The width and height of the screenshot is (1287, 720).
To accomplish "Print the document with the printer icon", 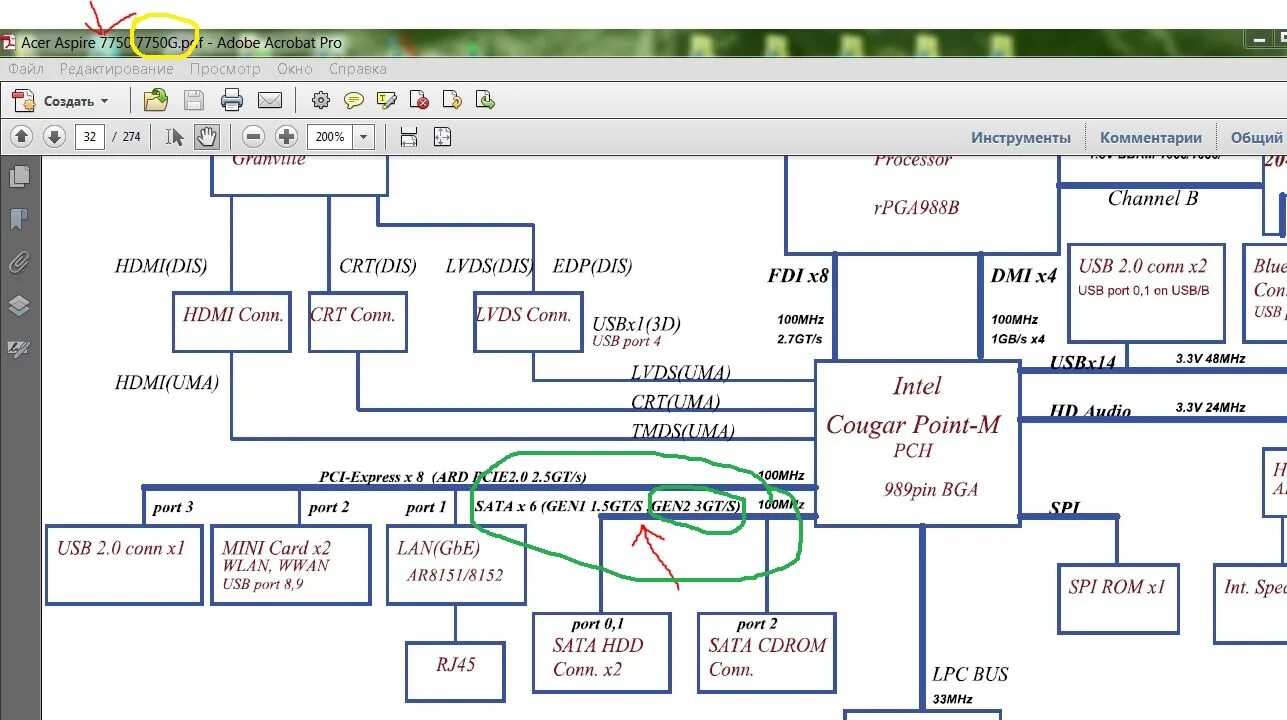I will click(x=232, y=100).
